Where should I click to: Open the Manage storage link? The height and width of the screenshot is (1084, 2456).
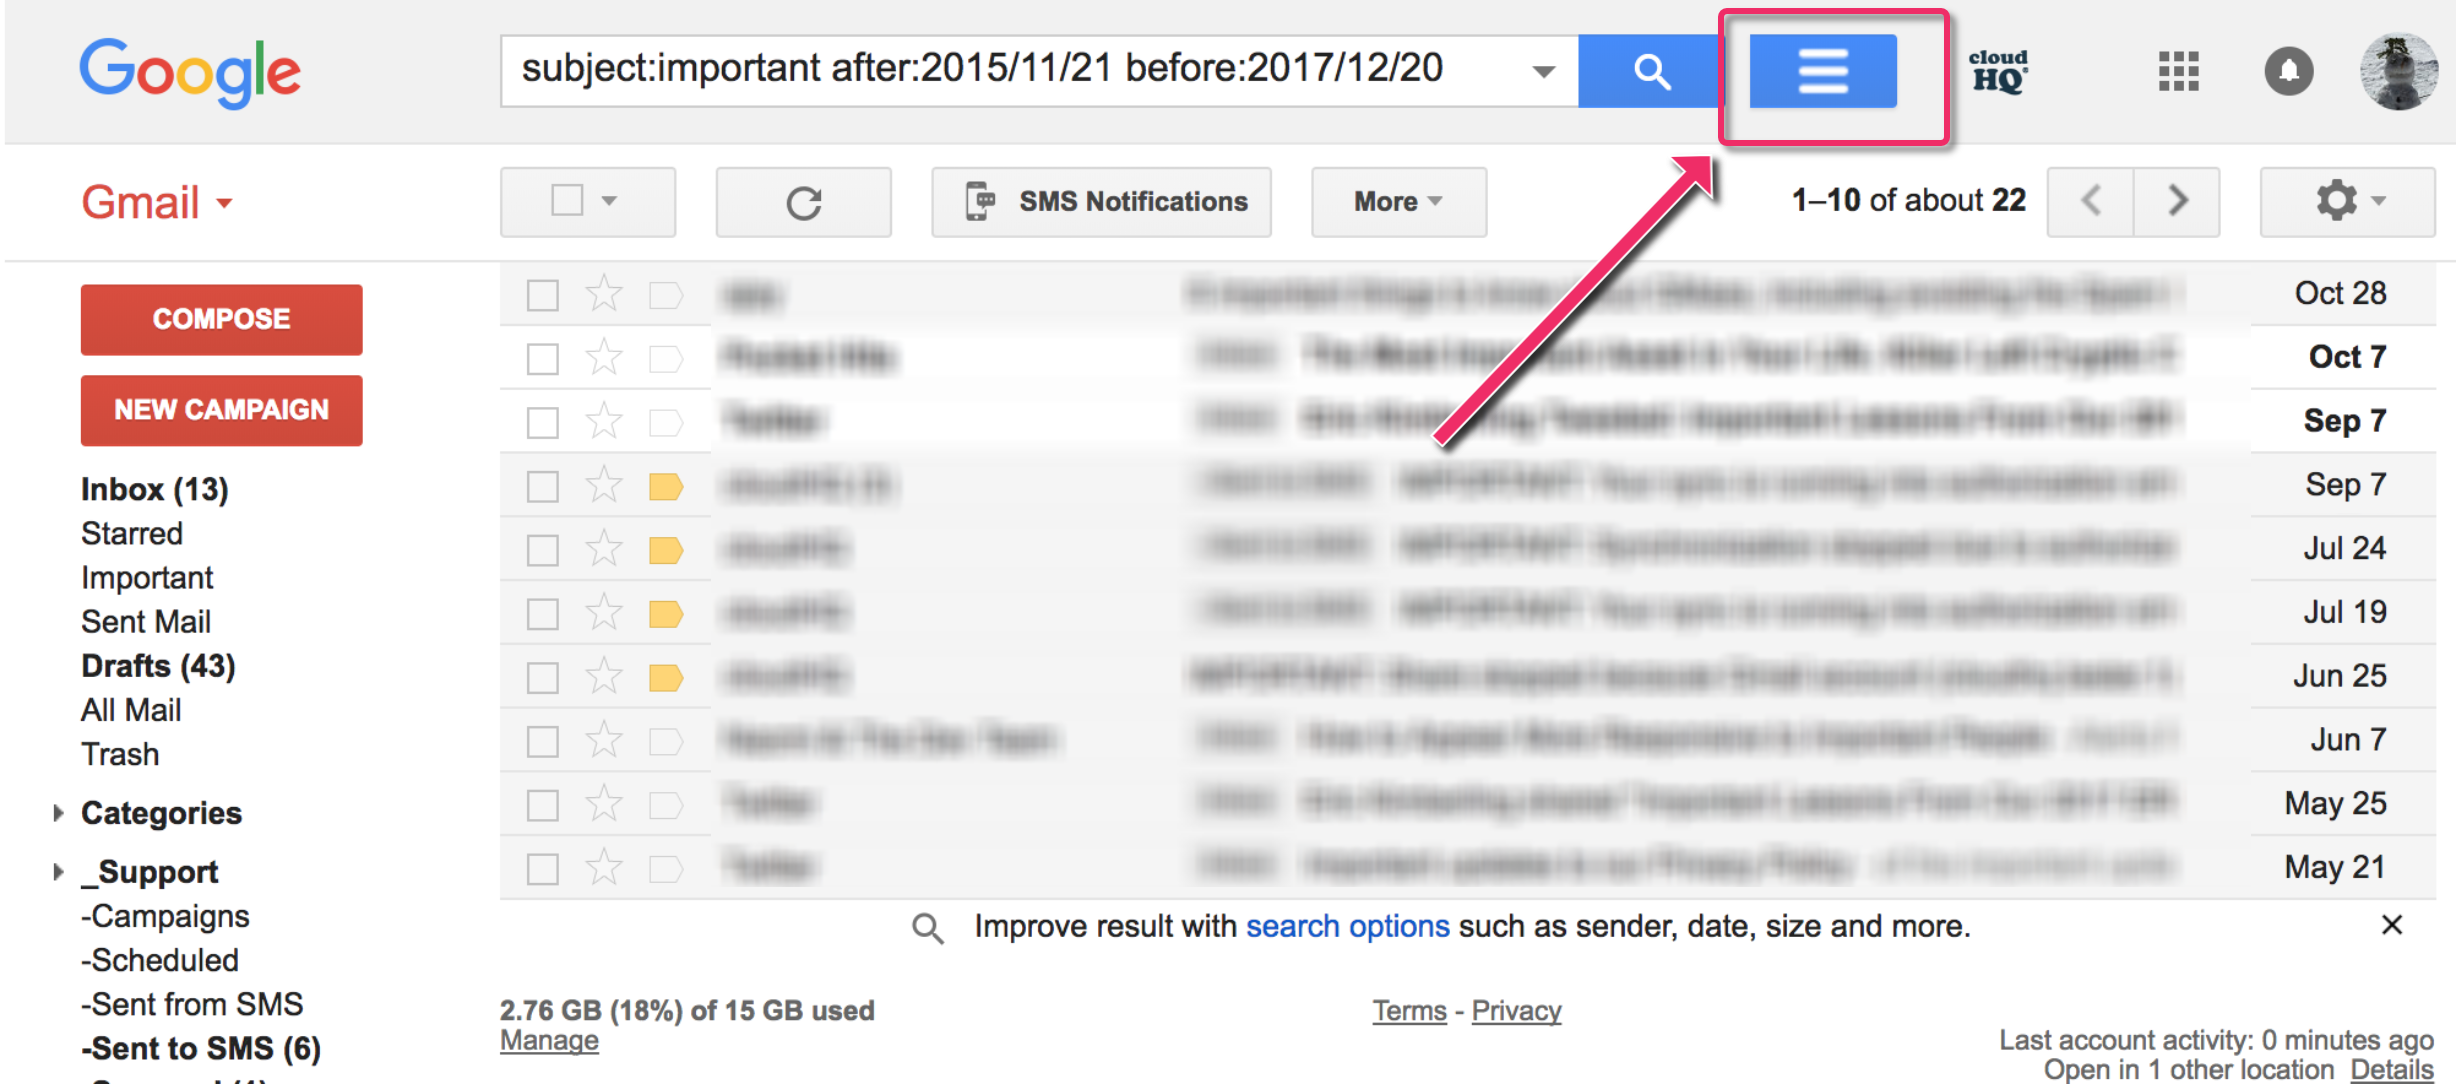(x=549, y=1040)
